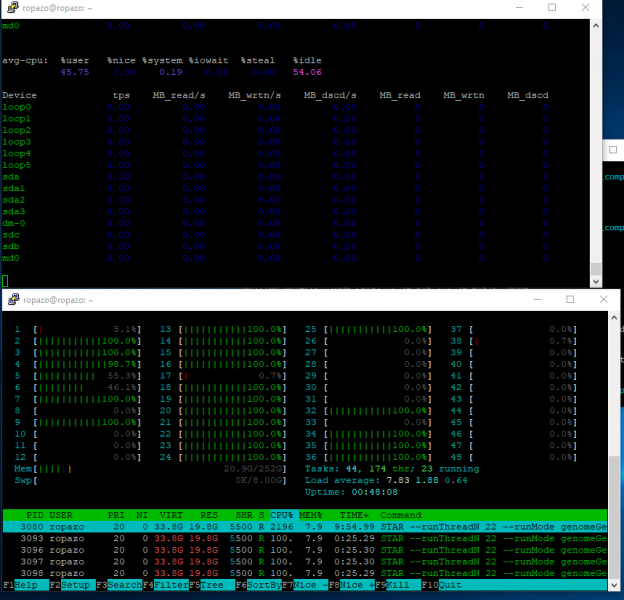Screen dimensions: 624x600
Task: Open F1 Help in htop
Action: pyautogui.click(x=26, y=585)
